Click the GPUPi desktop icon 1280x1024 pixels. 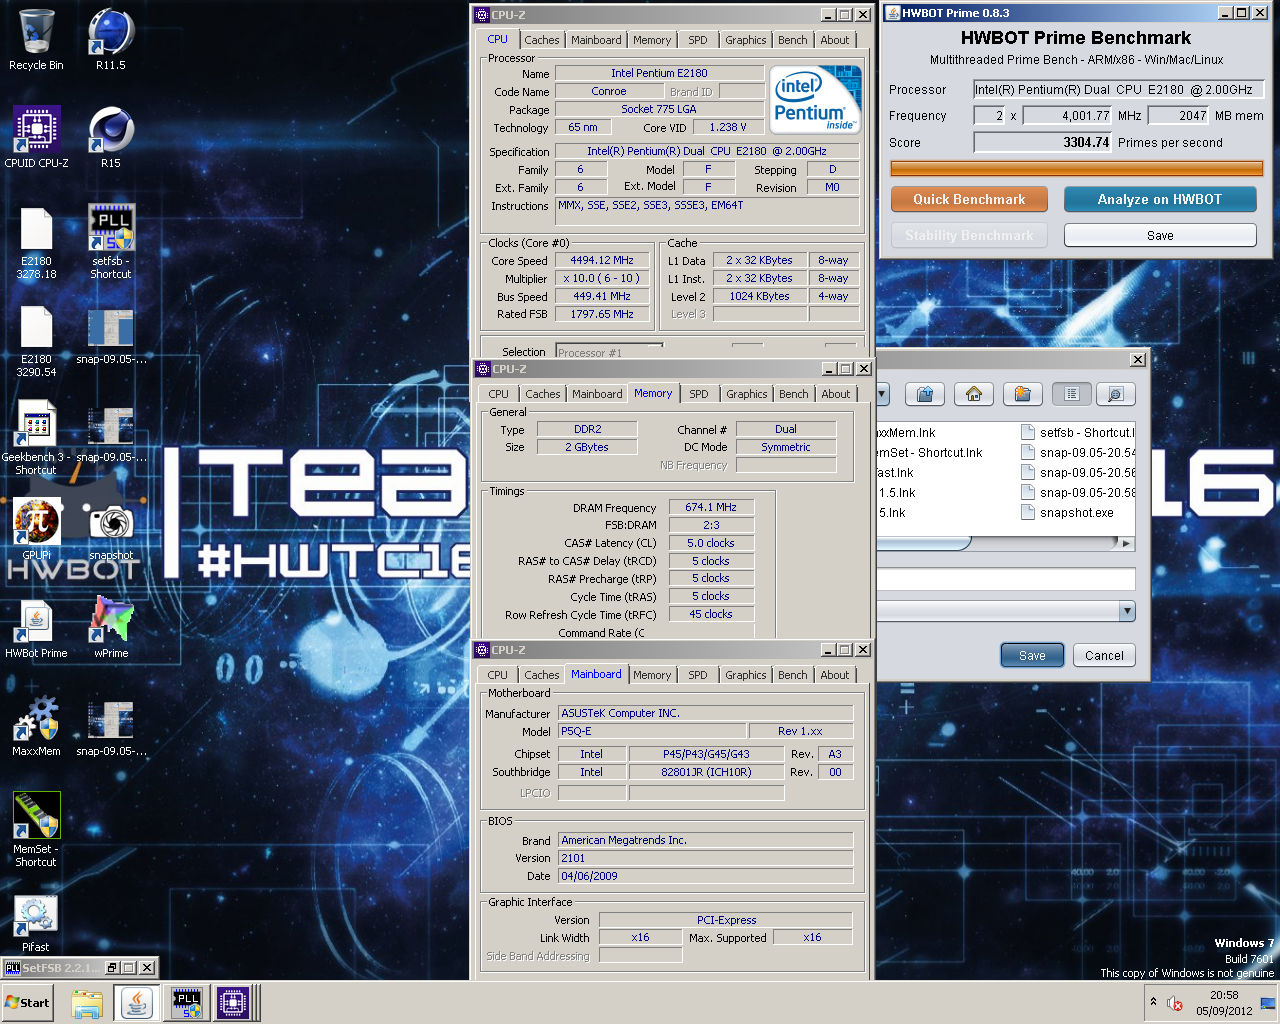pyautogui.click(x=36, y=530)
